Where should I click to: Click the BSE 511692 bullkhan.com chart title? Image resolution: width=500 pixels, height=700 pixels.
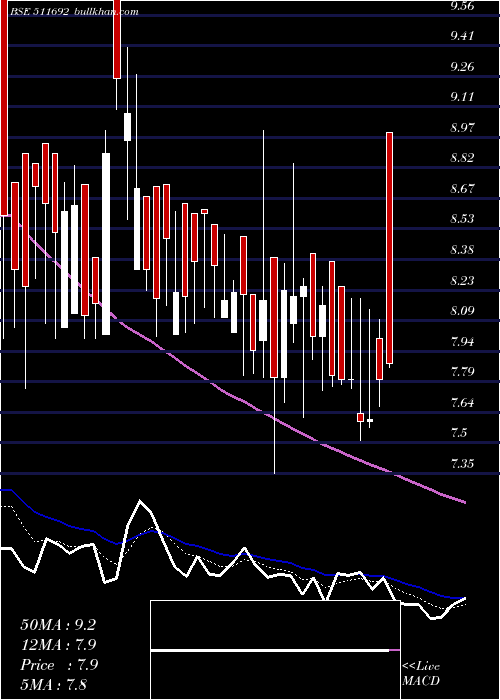(75, 12)
